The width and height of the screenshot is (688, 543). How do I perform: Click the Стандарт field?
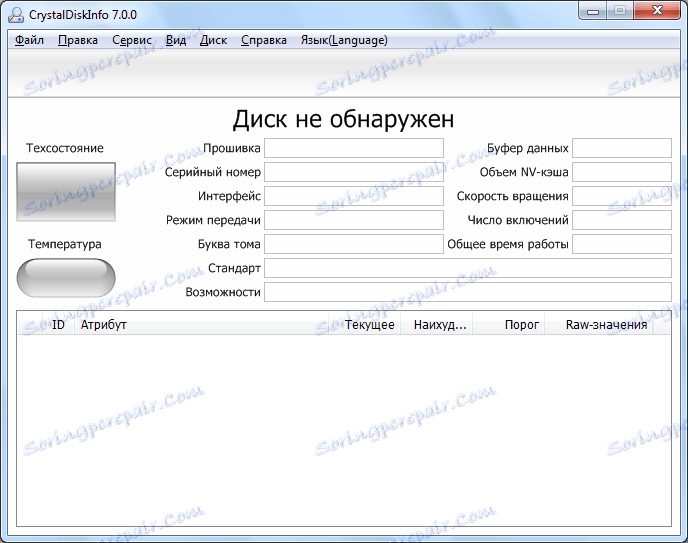pyautogui.click(x=468, y=268)
